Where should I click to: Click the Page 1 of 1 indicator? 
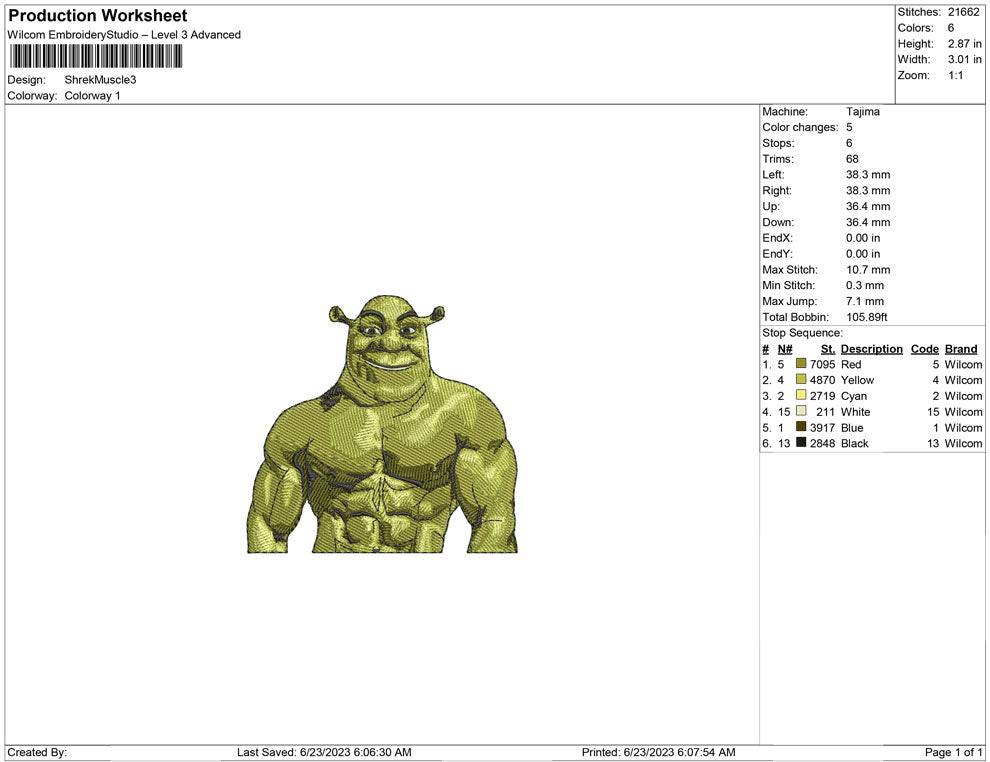click(x=953, y=752)
